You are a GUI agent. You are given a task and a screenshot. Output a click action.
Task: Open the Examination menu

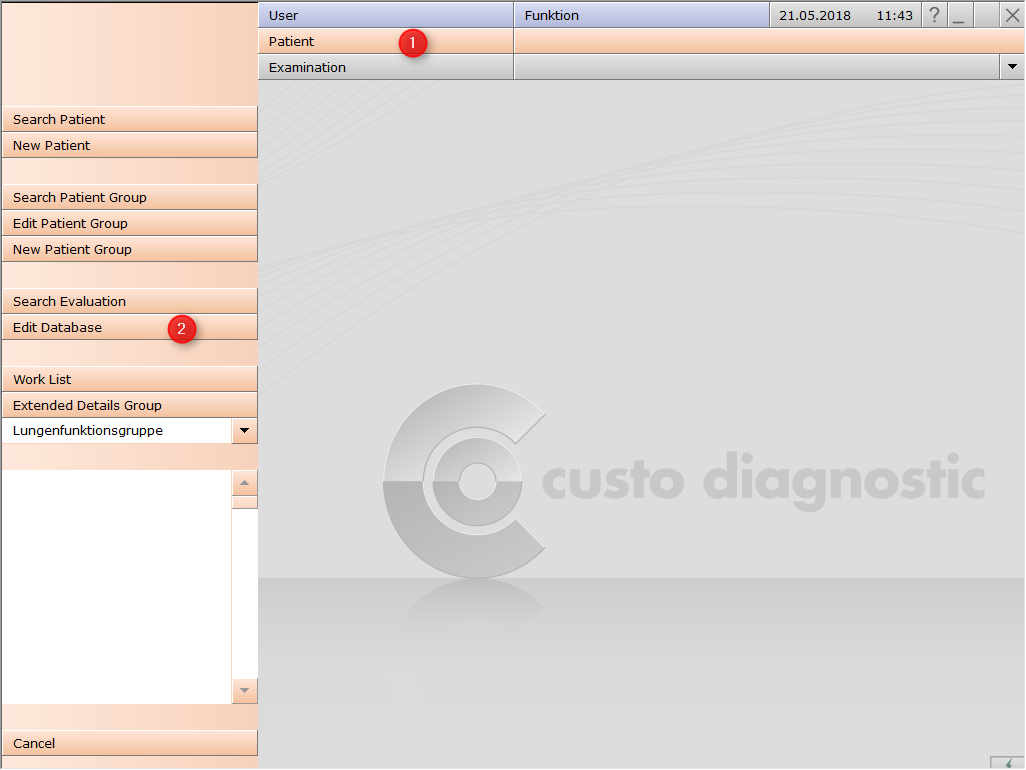(x=385, y=67)
